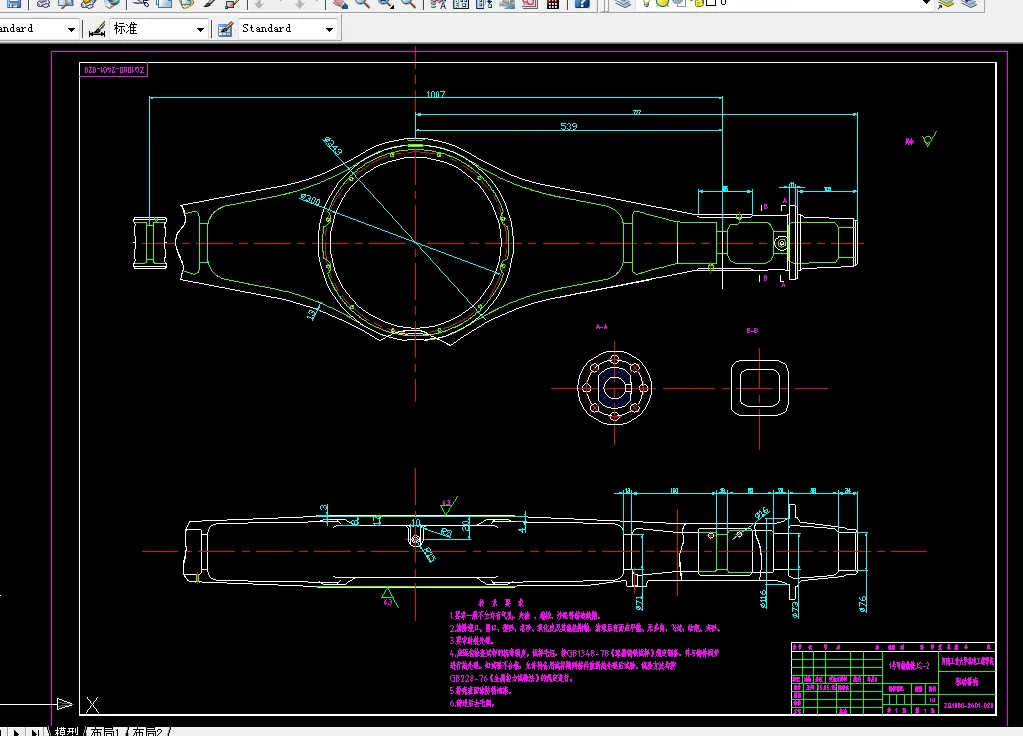Open the dimension style manager icon
This screenshot has height=736, width=1023.
point(97,29)
